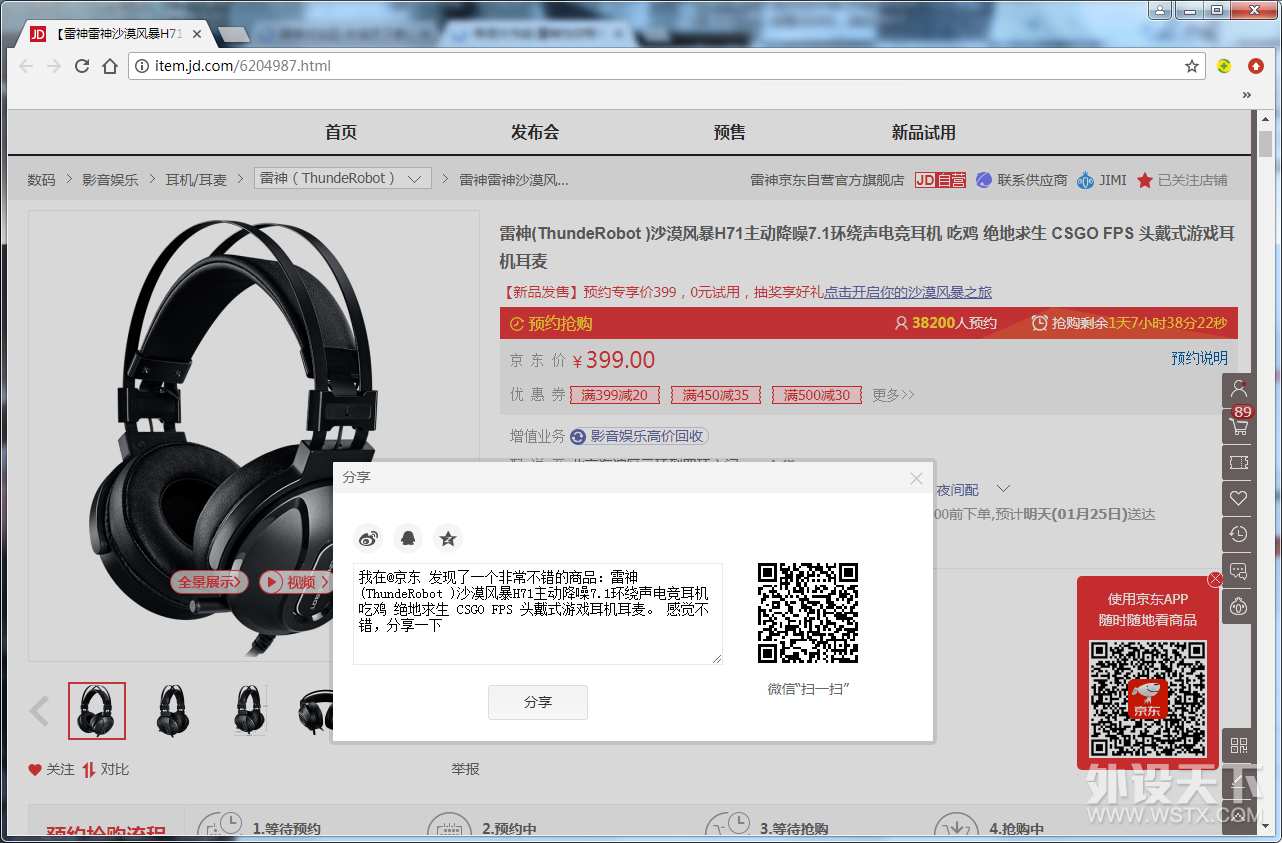Image resolution: width=1282 pixels, height=843 pixels.
Task: Open 全景展示 panoramic view button
Action: [x=209, y=582]
